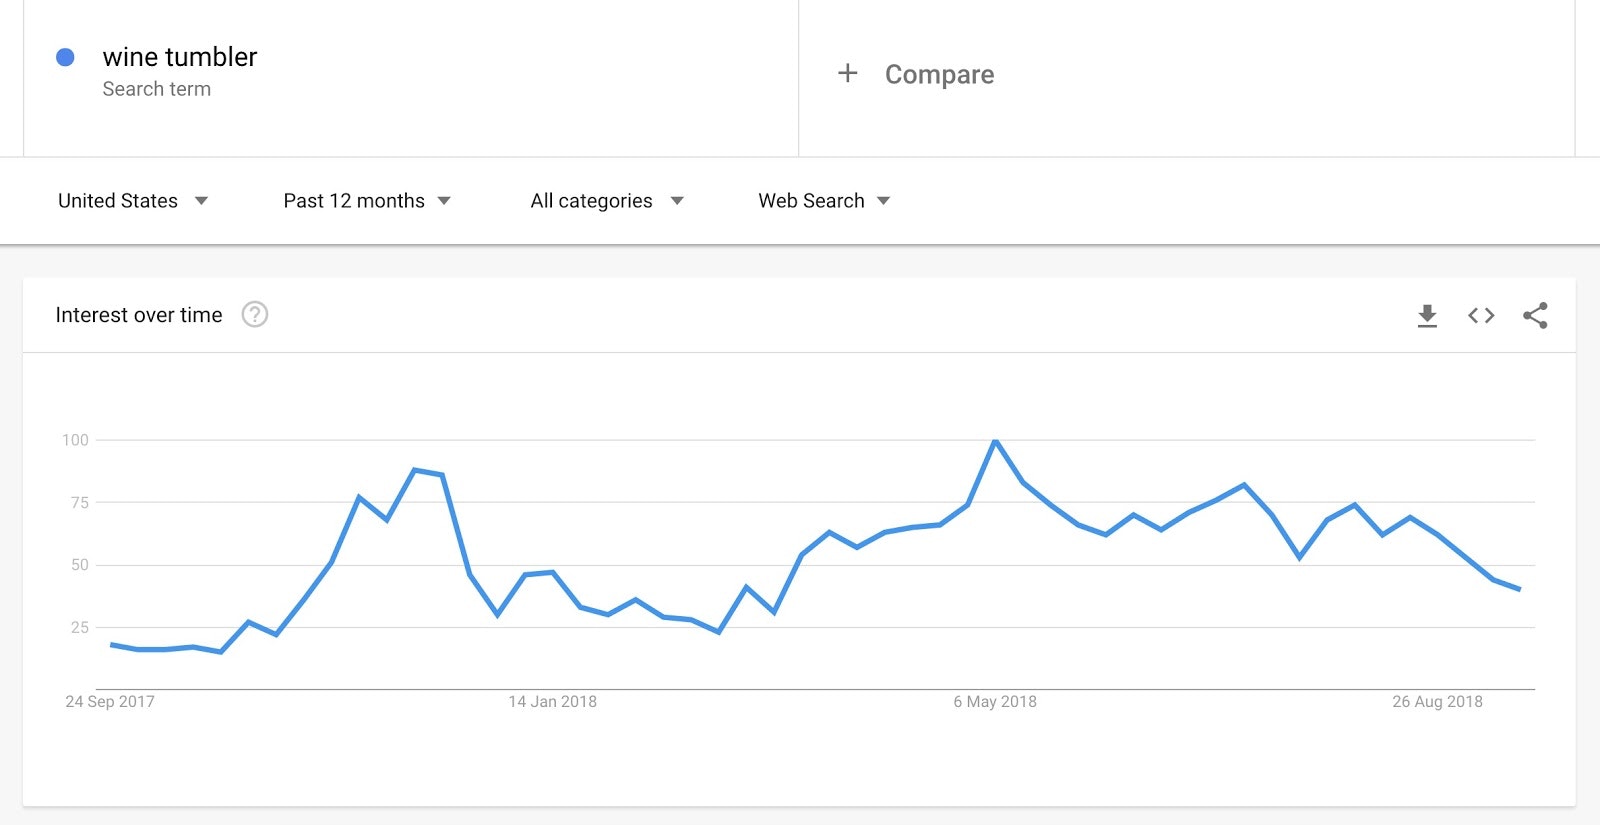Click the Compare text to add term

pos(939,75)
